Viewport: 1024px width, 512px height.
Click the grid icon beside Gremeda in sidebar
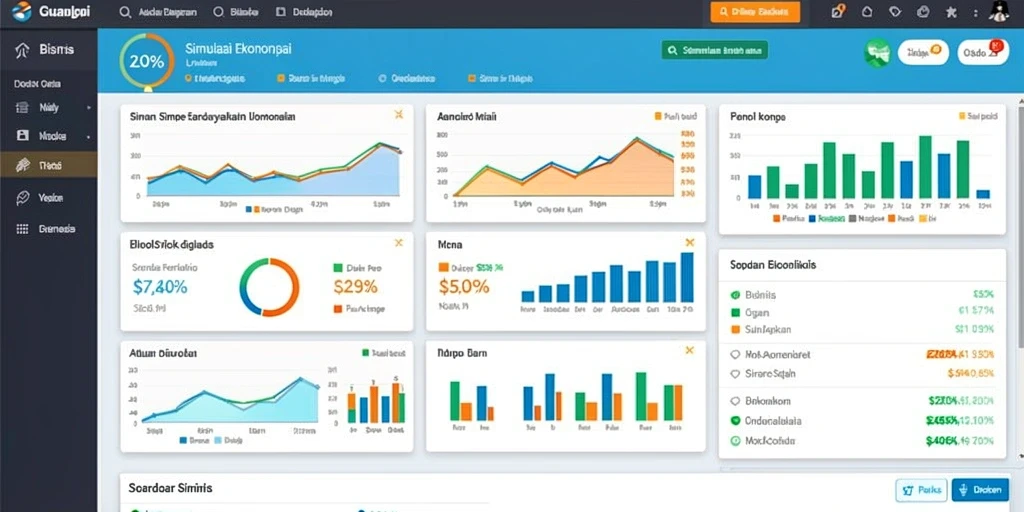coord(22,229)
